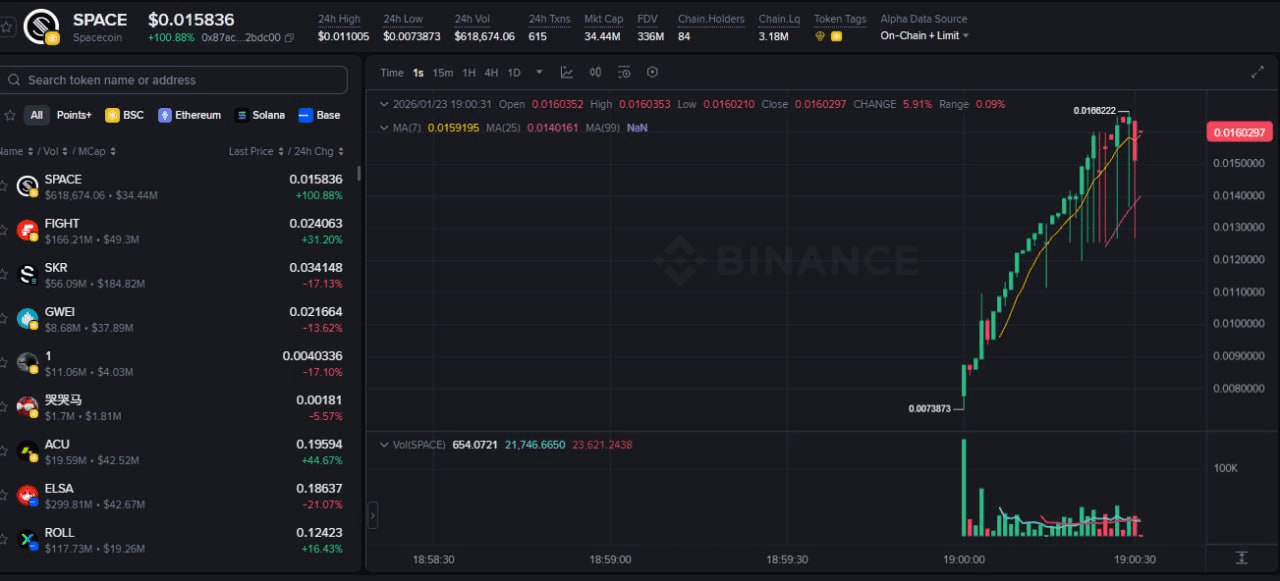Image resolution: width=1280 pixels, height=581 pixels.
Task: Switch to the Solana network tab
Action: (259, 115)
